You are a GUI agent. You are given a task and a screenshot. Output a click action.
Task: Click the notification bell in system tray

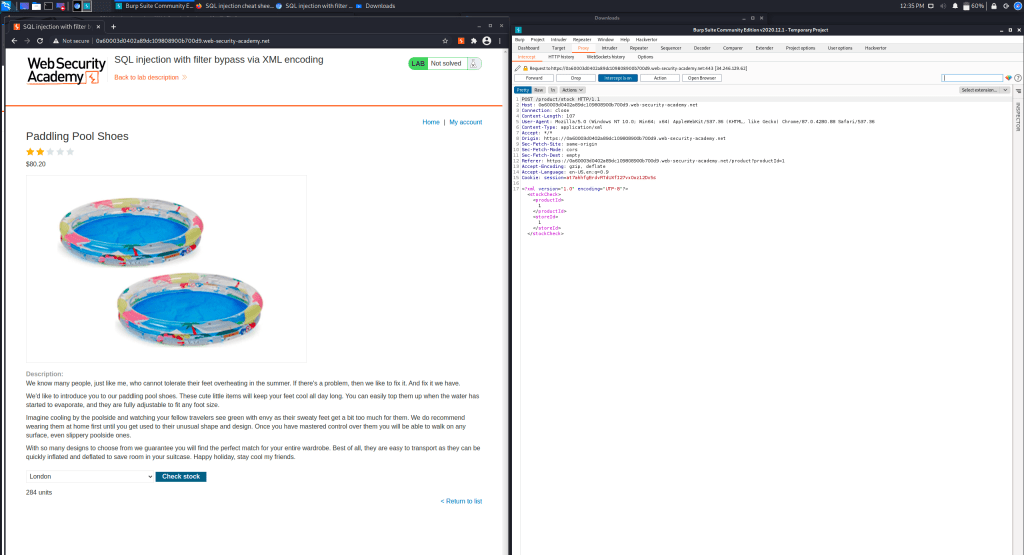(x=954, y=6)
